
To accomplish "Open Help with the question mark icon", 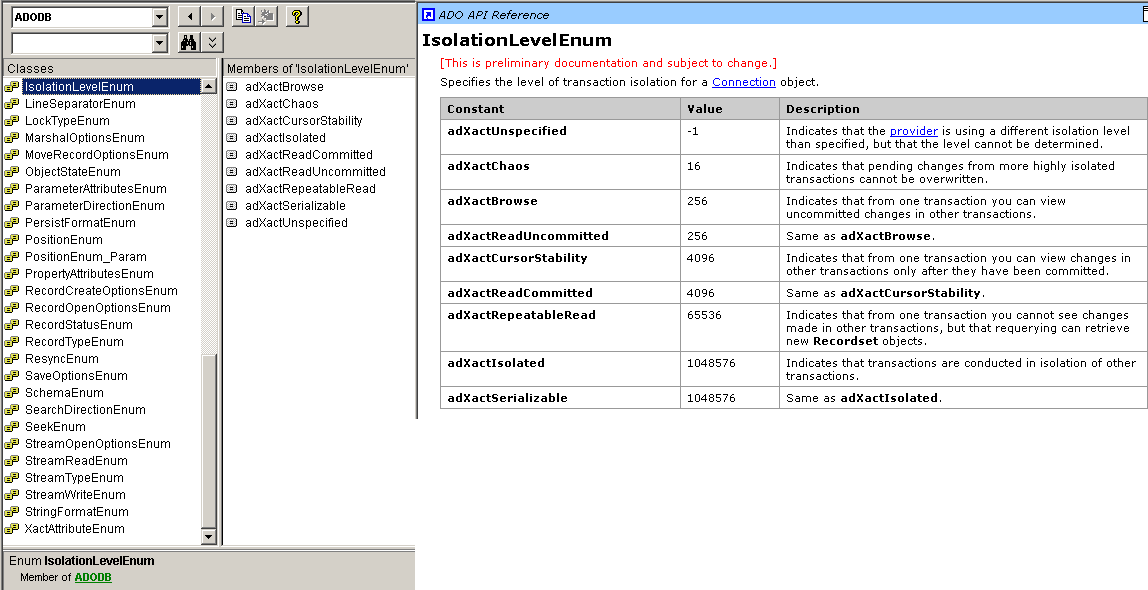I will (297, 17).
